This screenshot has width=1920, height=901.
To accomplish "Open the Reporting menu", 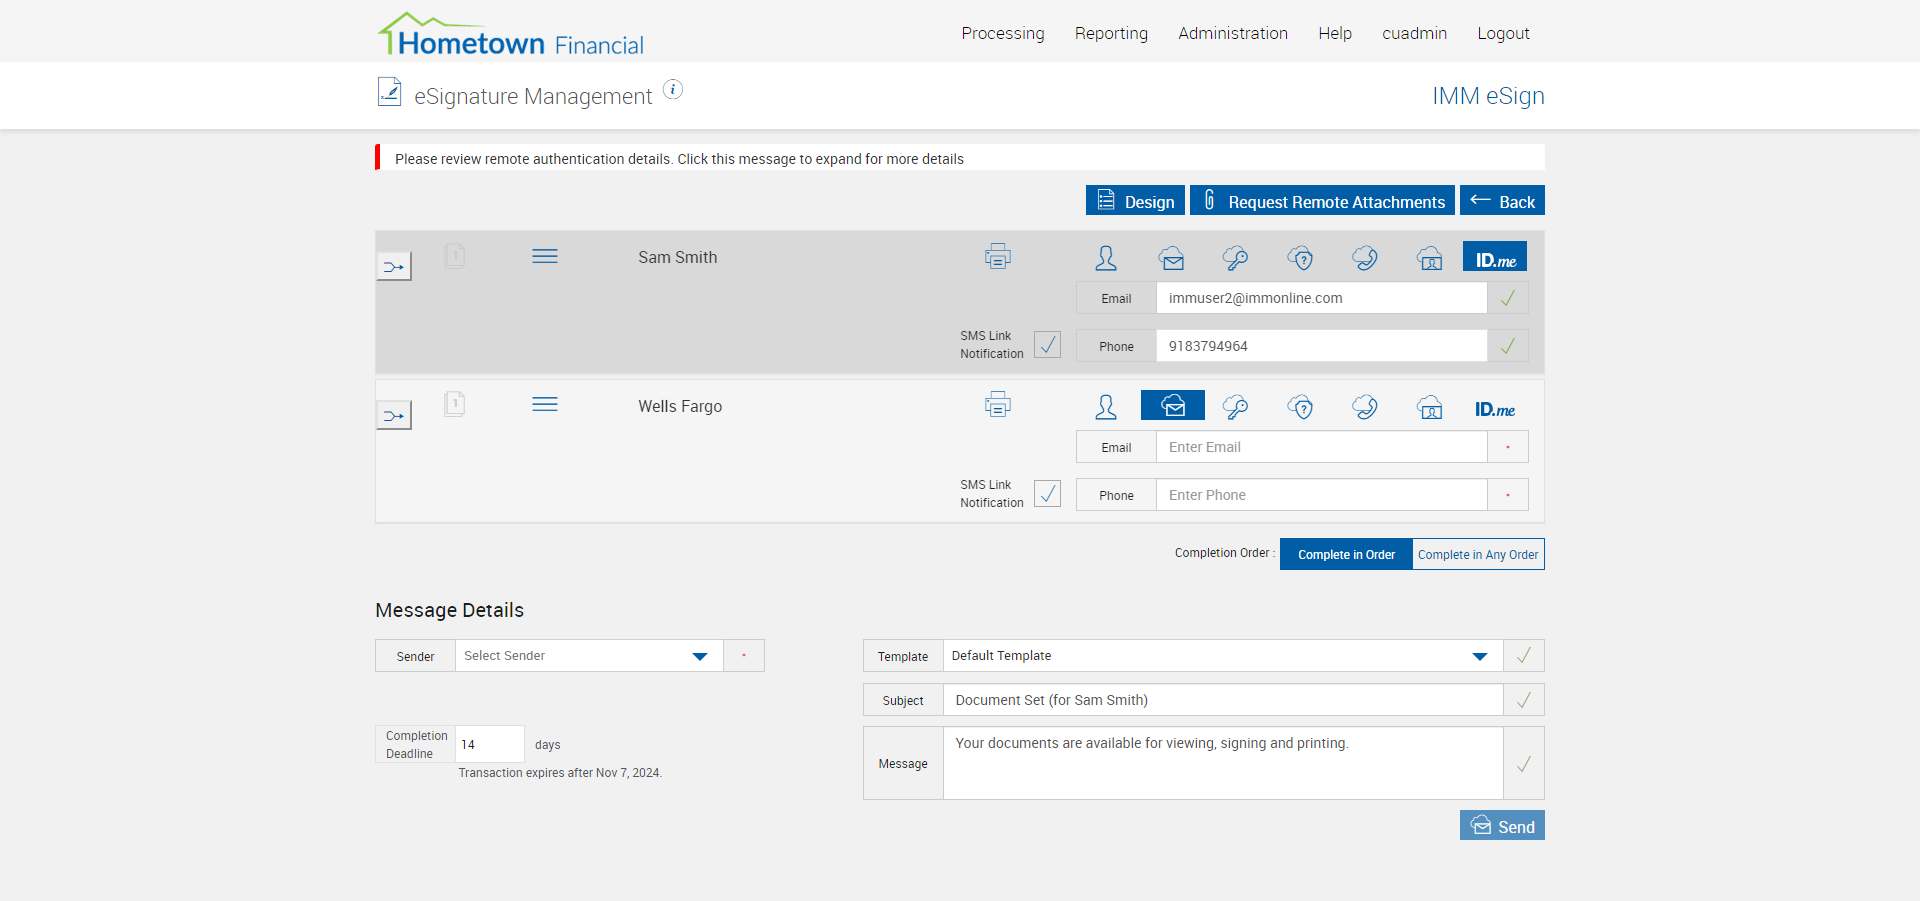I will coord(1111,33).
